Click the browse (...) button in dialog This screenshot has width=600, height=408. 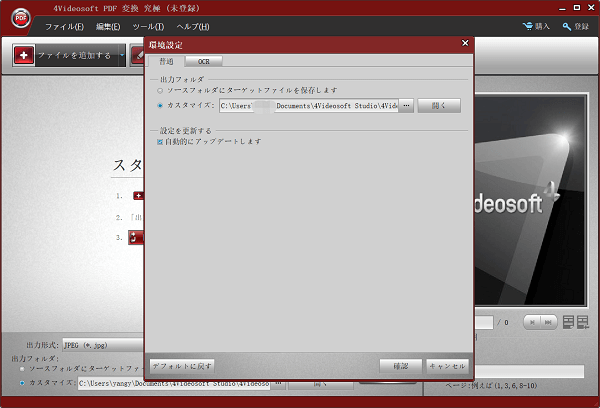(407, 105)
